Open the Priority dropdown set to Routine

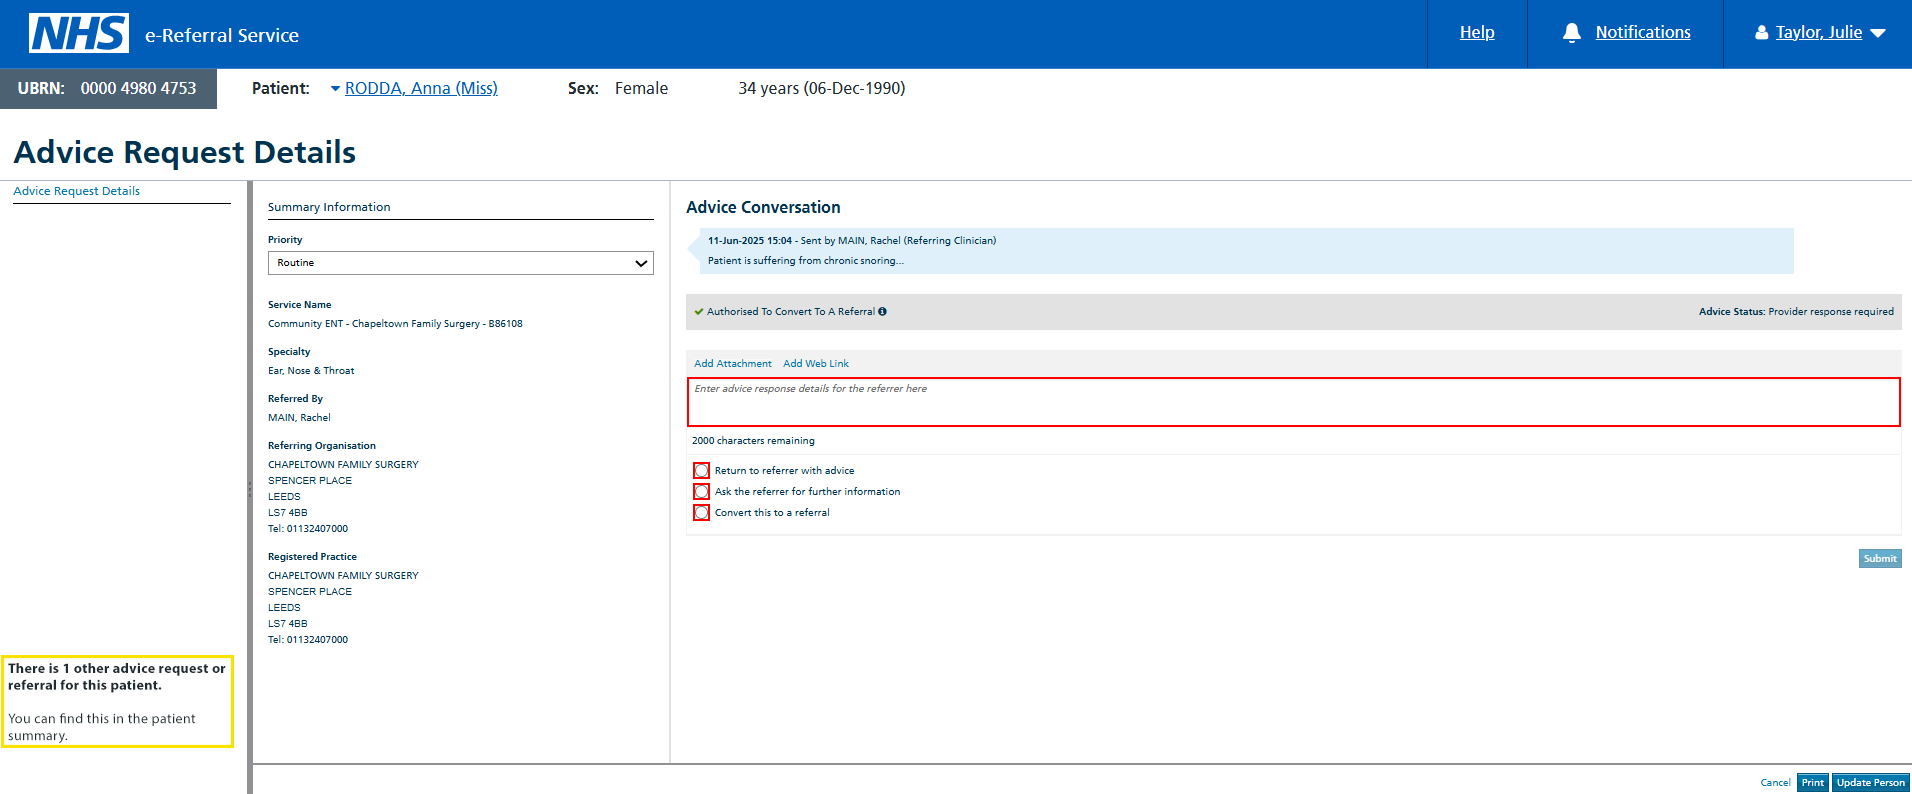[461, 263]
